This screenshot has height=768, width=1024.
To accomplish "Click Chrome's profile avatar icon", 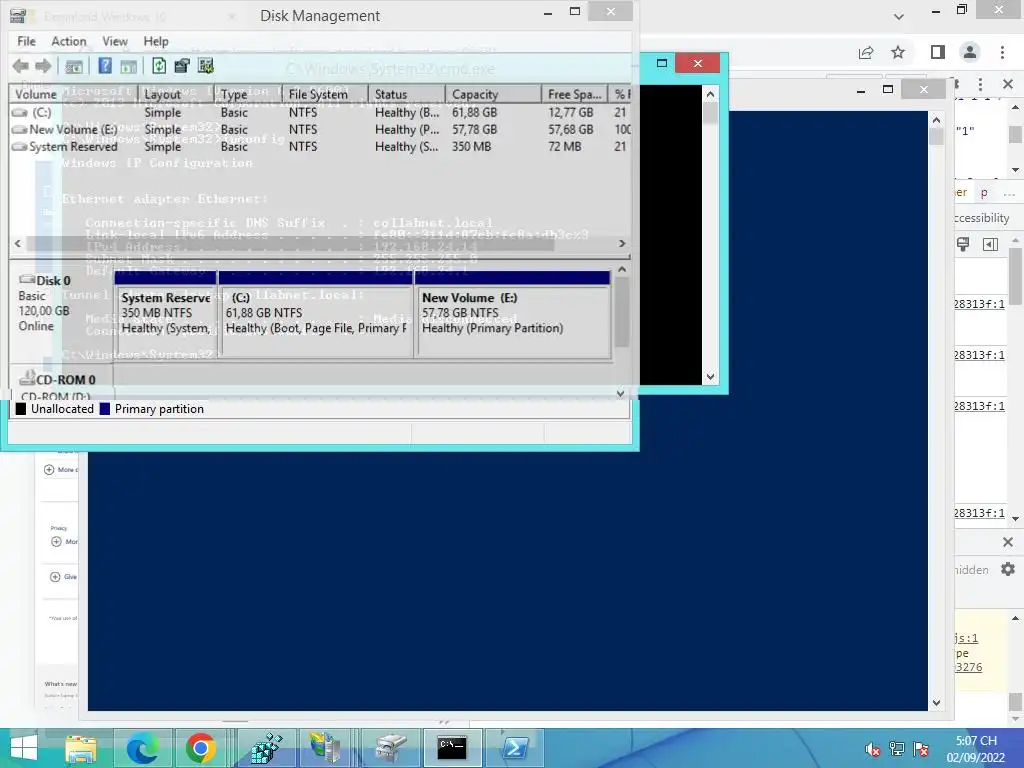I will pos(970,52).
